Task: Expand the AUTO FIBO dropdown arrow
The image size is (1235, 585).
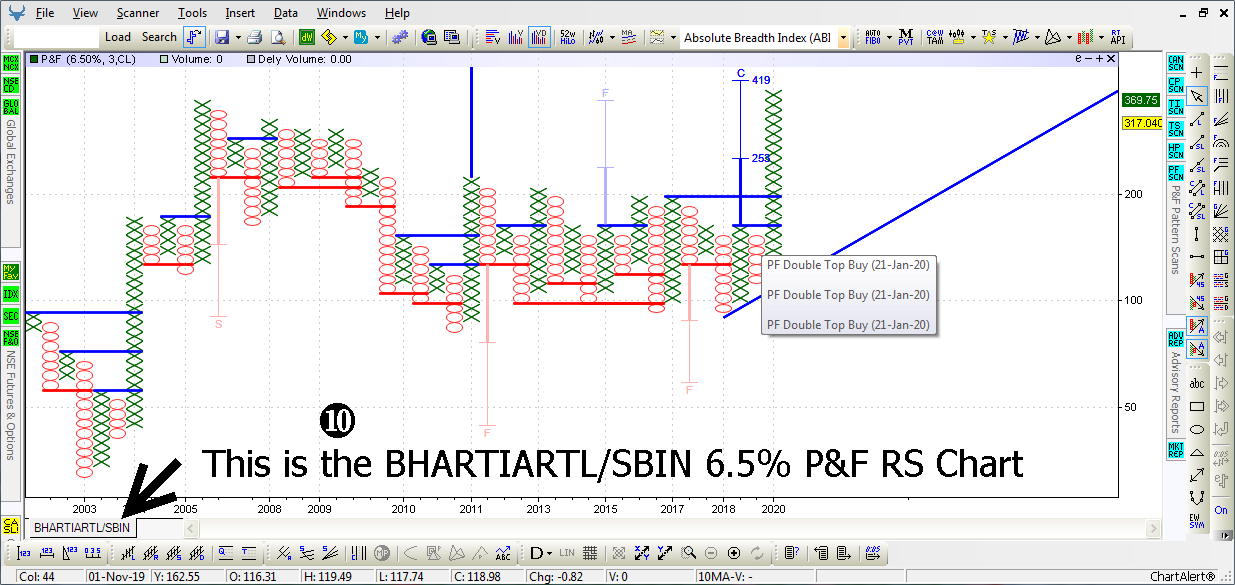Action: pos(890,37)
